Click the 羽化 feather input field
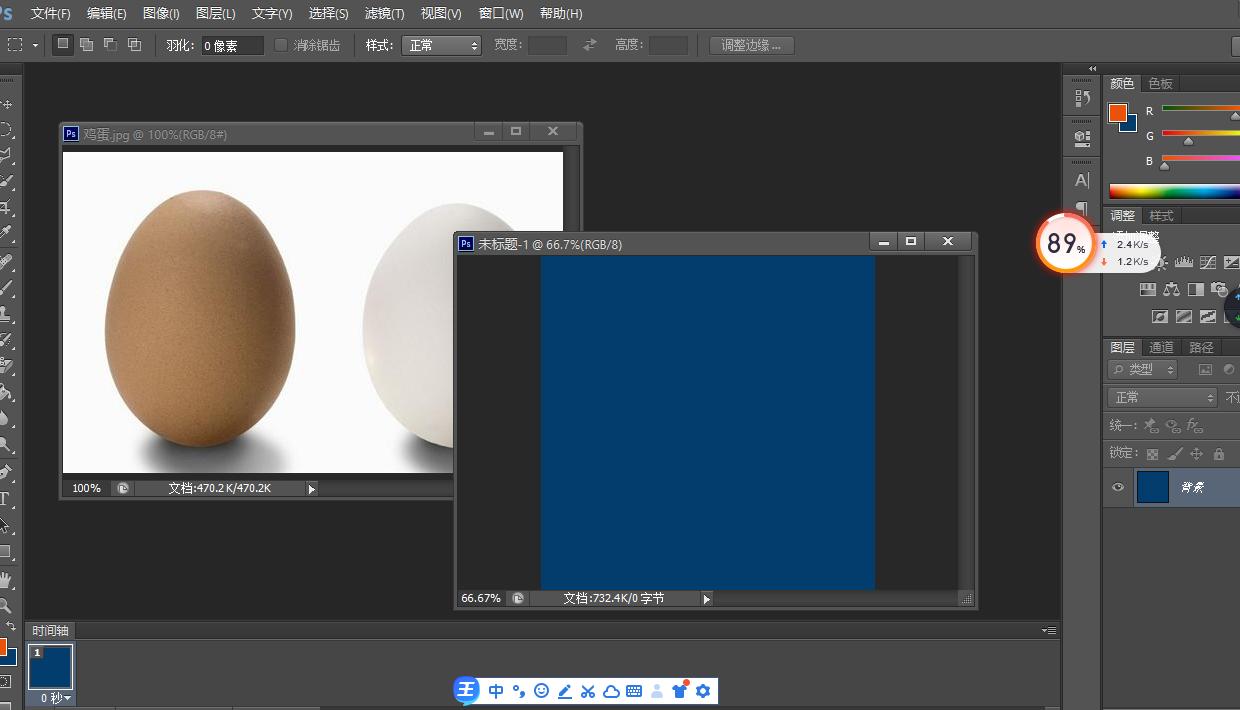This screenshot has width=1240, height=710. (x=232, y=45)
